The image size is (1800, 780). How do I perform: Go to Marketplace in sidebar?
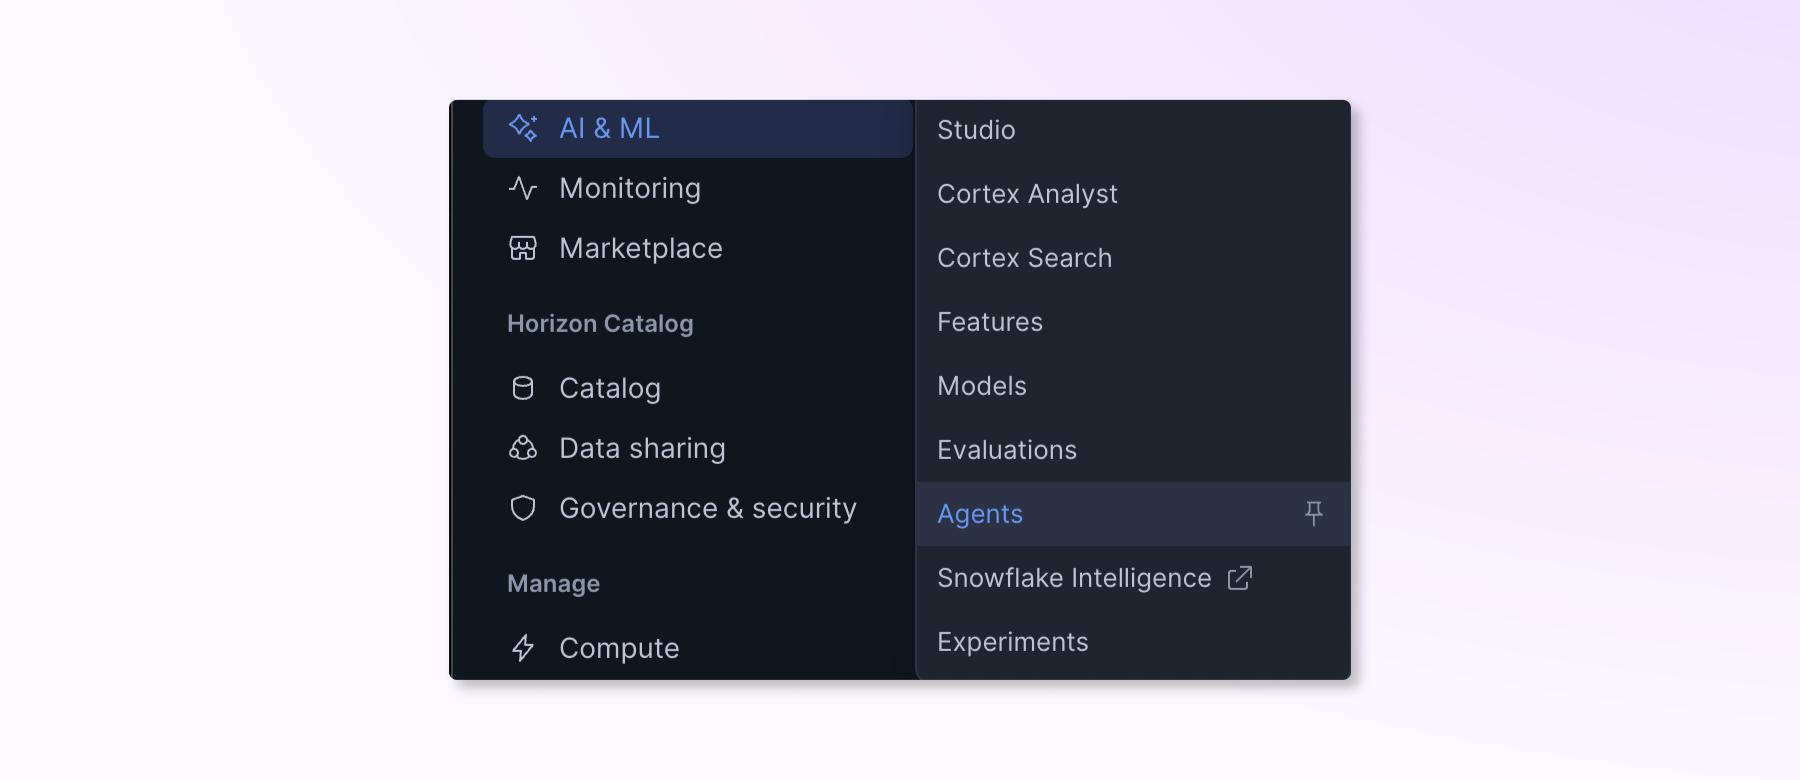pyautogui.click(x=641, y=248)
